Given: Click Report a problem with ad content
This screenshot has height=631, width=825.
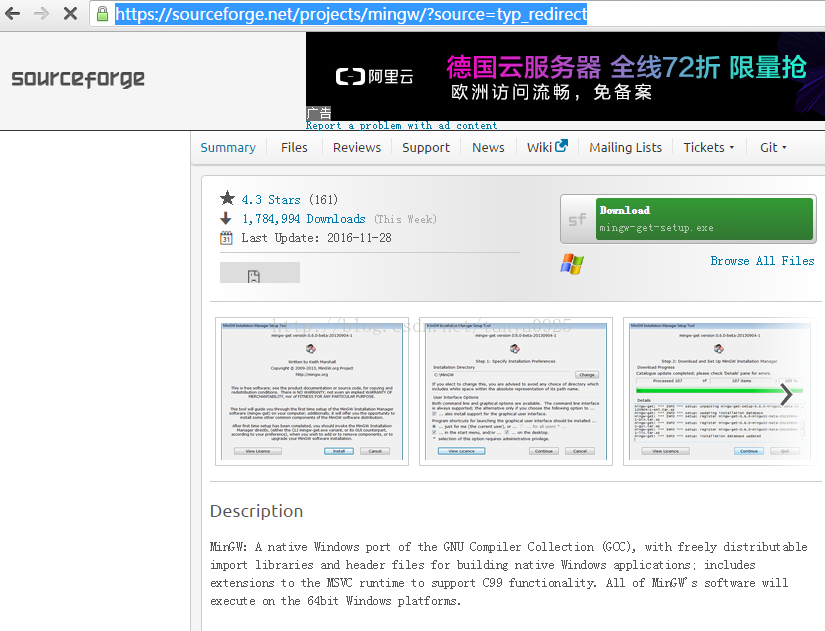Looking at the screenshot, I should click(x=401, y=125).
